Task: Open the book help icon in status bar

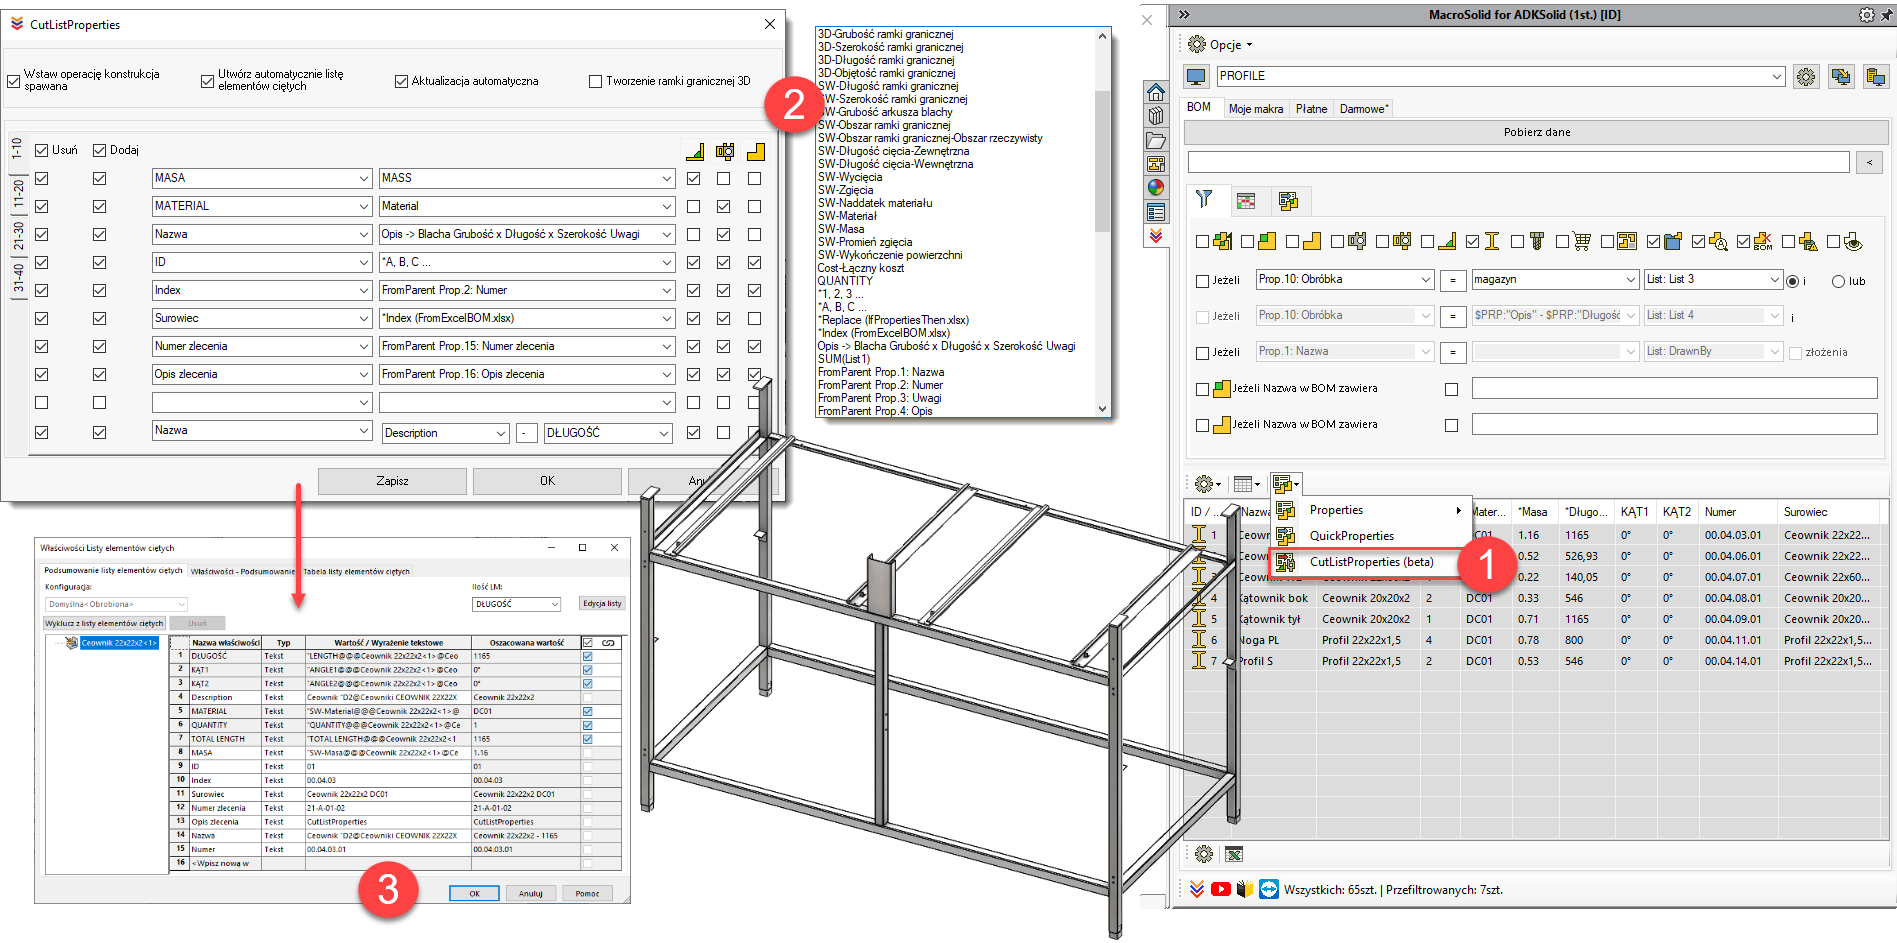Action: pos(1245,889)
